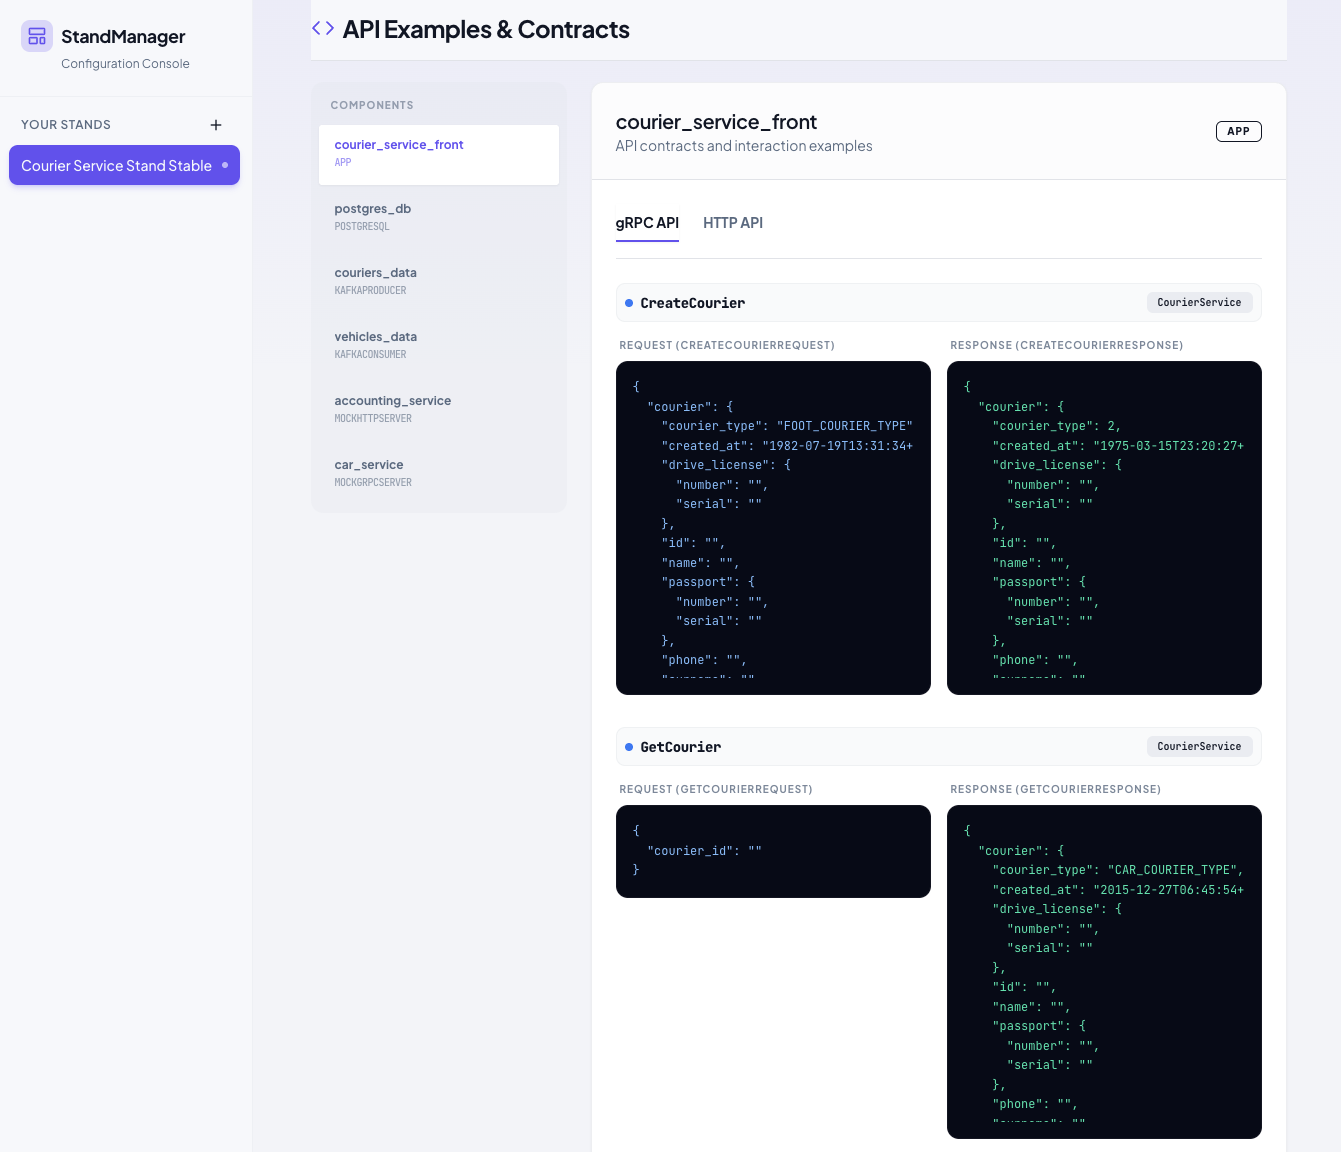The image size is (1341, 1152).
Task: Select the postgres_db component
Action: [x=438, y=216]
